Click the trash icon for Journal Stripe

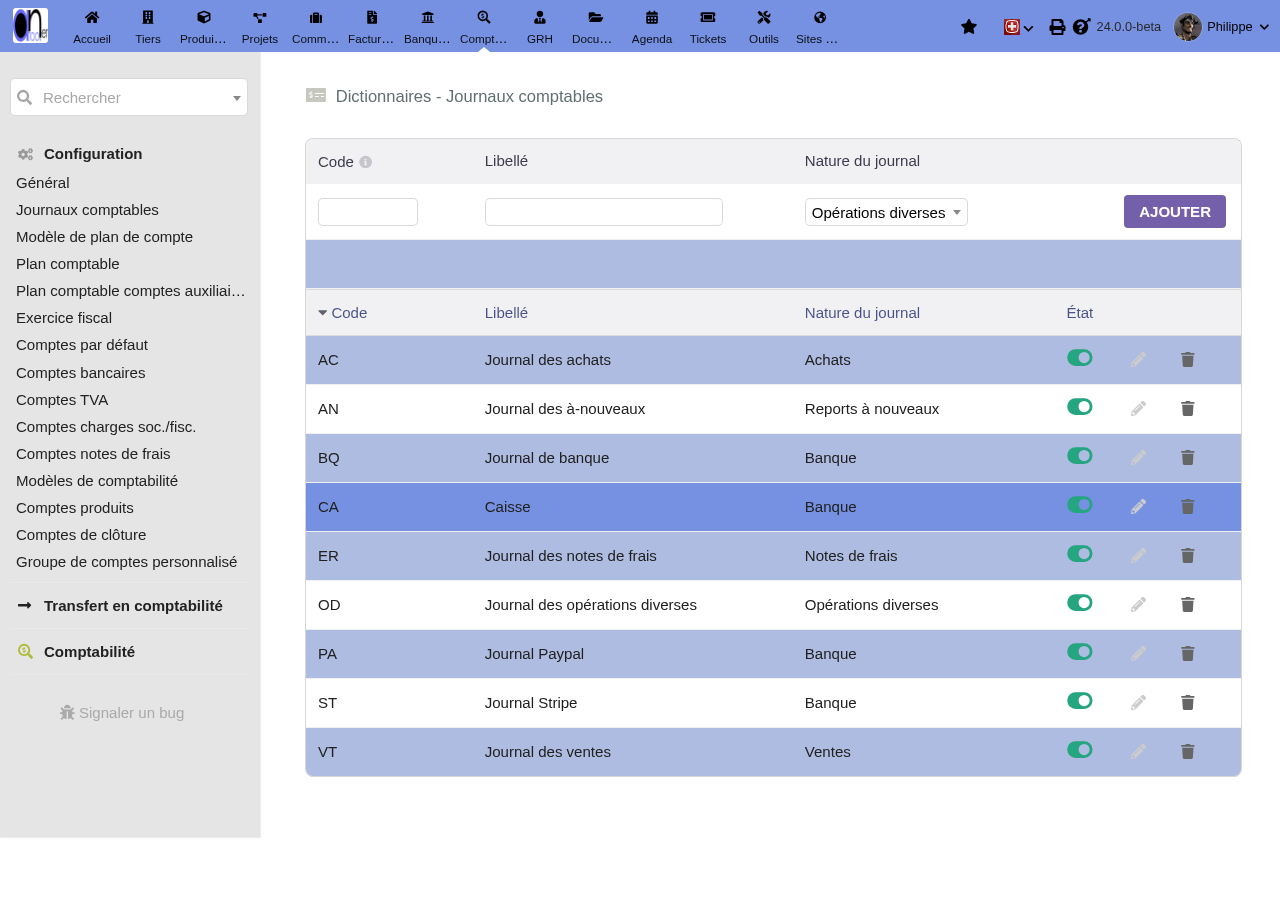coord(1188,702)
